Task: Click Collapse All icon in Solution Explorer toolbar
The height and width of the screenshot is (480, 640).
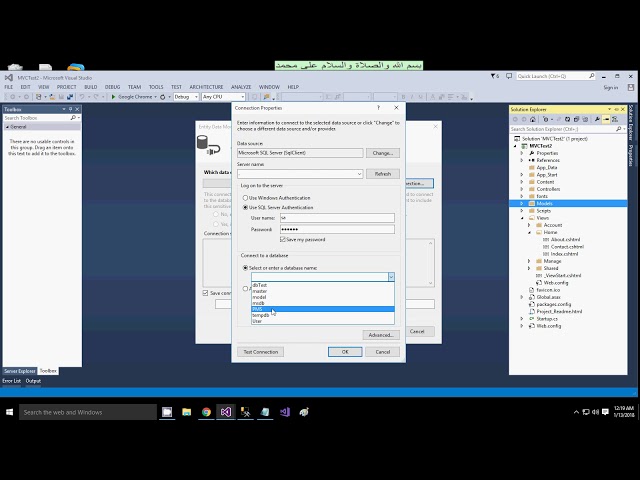Action: [x=576, y=119]
